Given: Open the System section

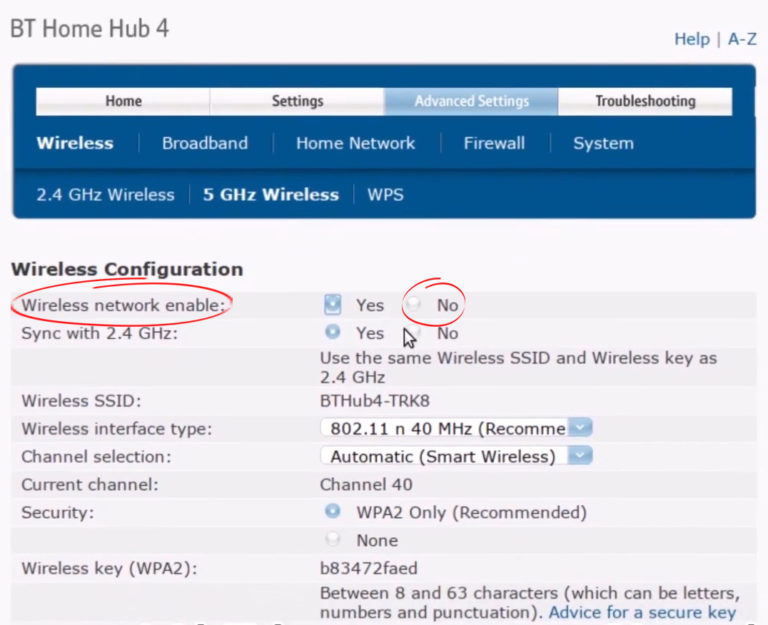Looking at the screenshot, I should coord(603,143).
